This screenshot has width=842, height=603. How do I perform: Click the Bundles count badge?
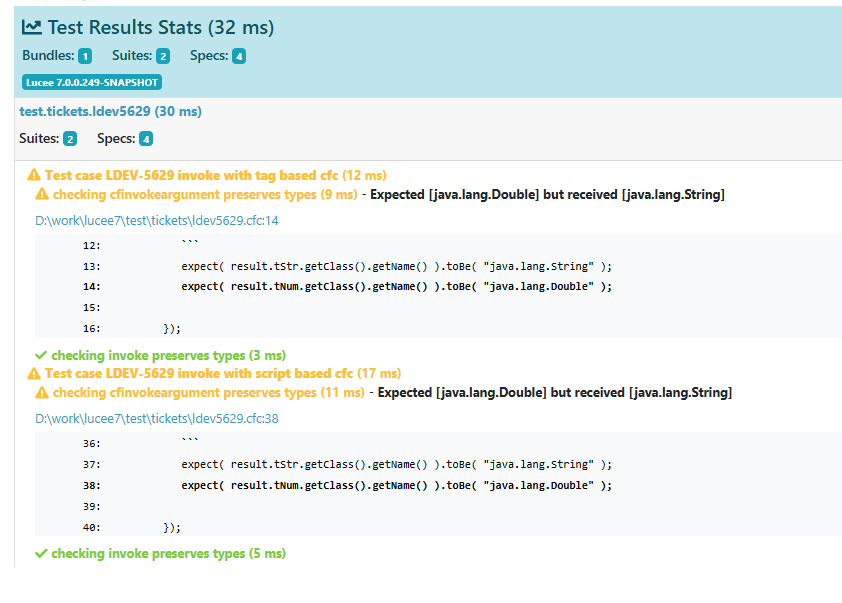85,56
